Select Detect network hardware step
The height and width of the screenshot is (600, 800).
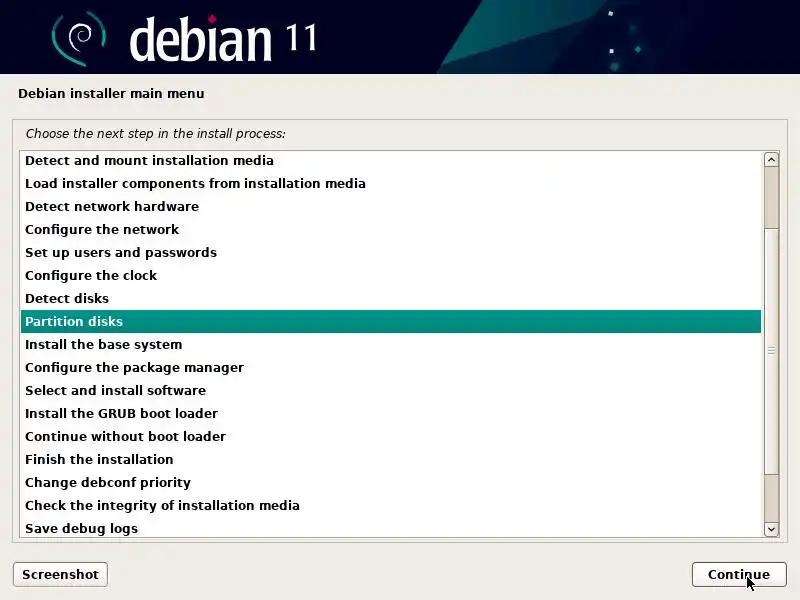[x=391, y=206]
